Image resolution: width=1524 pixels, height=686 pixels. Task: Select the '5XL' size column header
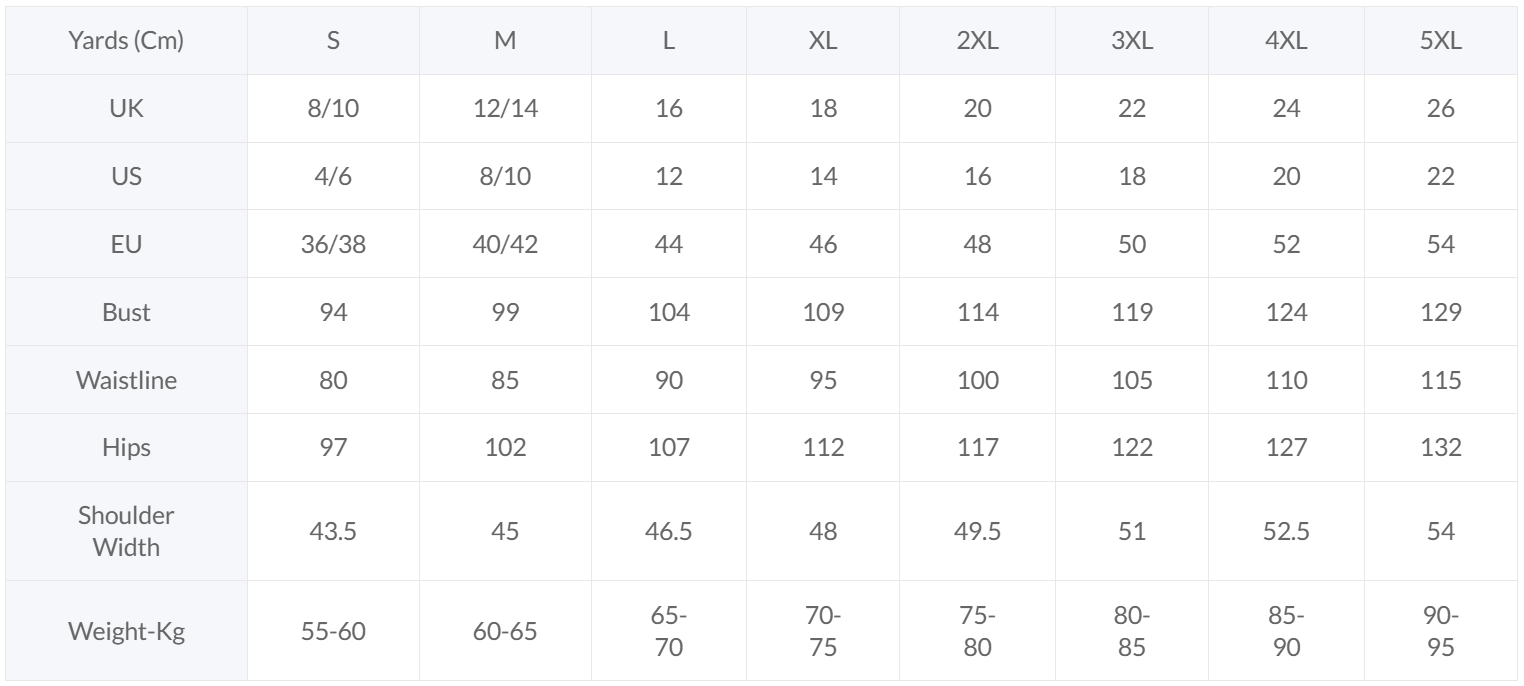1440,41
